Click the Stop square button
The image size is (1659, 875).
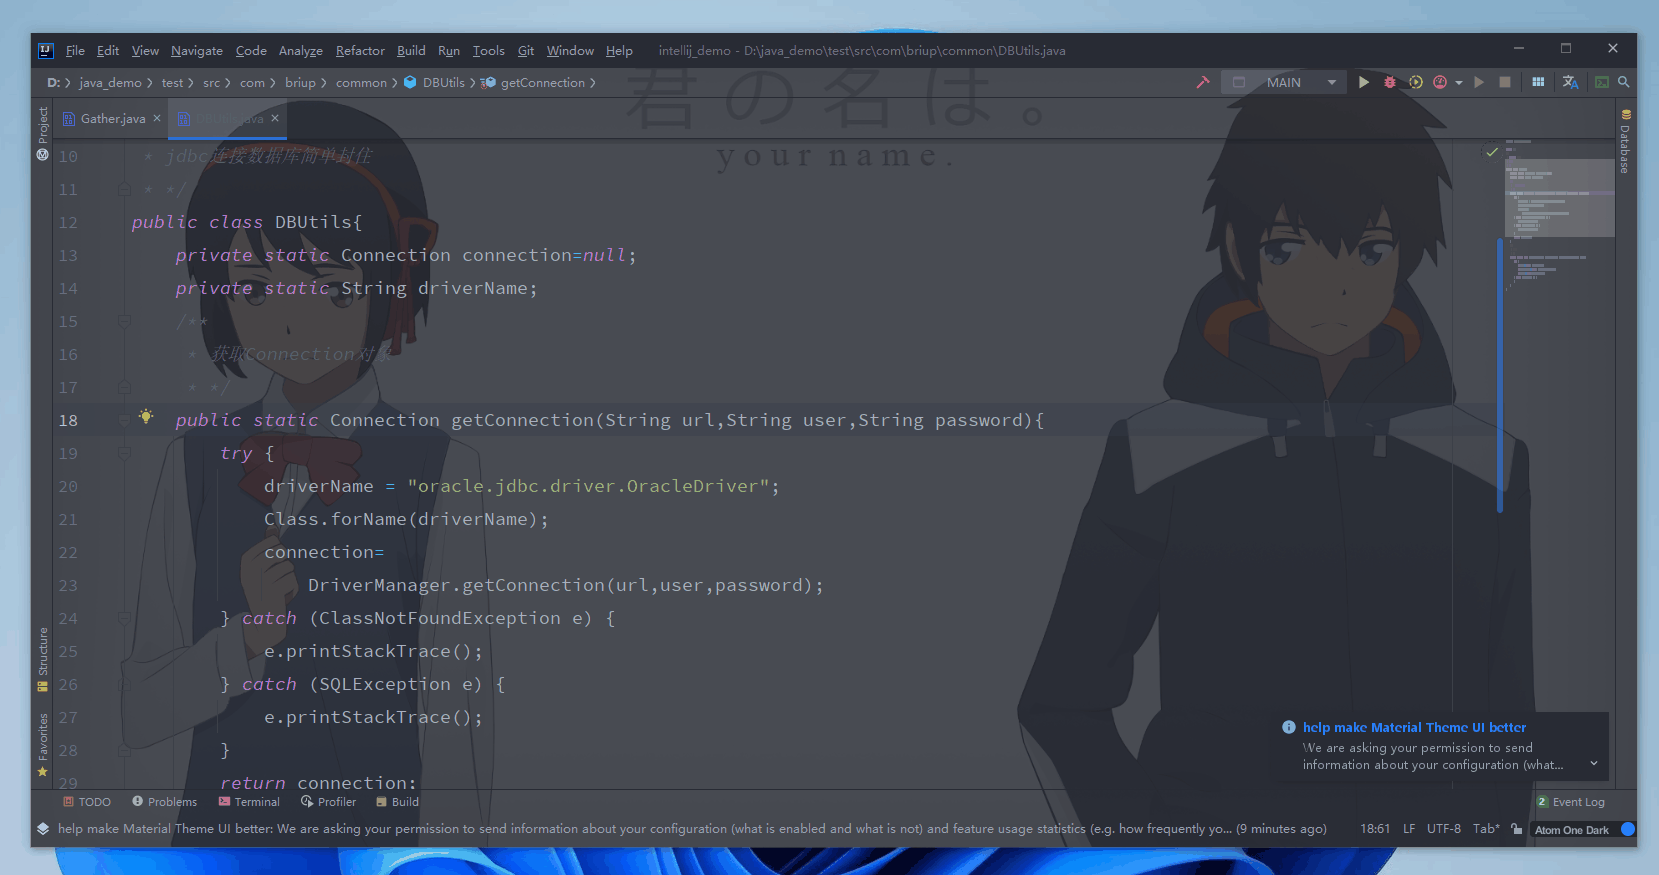pos(1505,82)
